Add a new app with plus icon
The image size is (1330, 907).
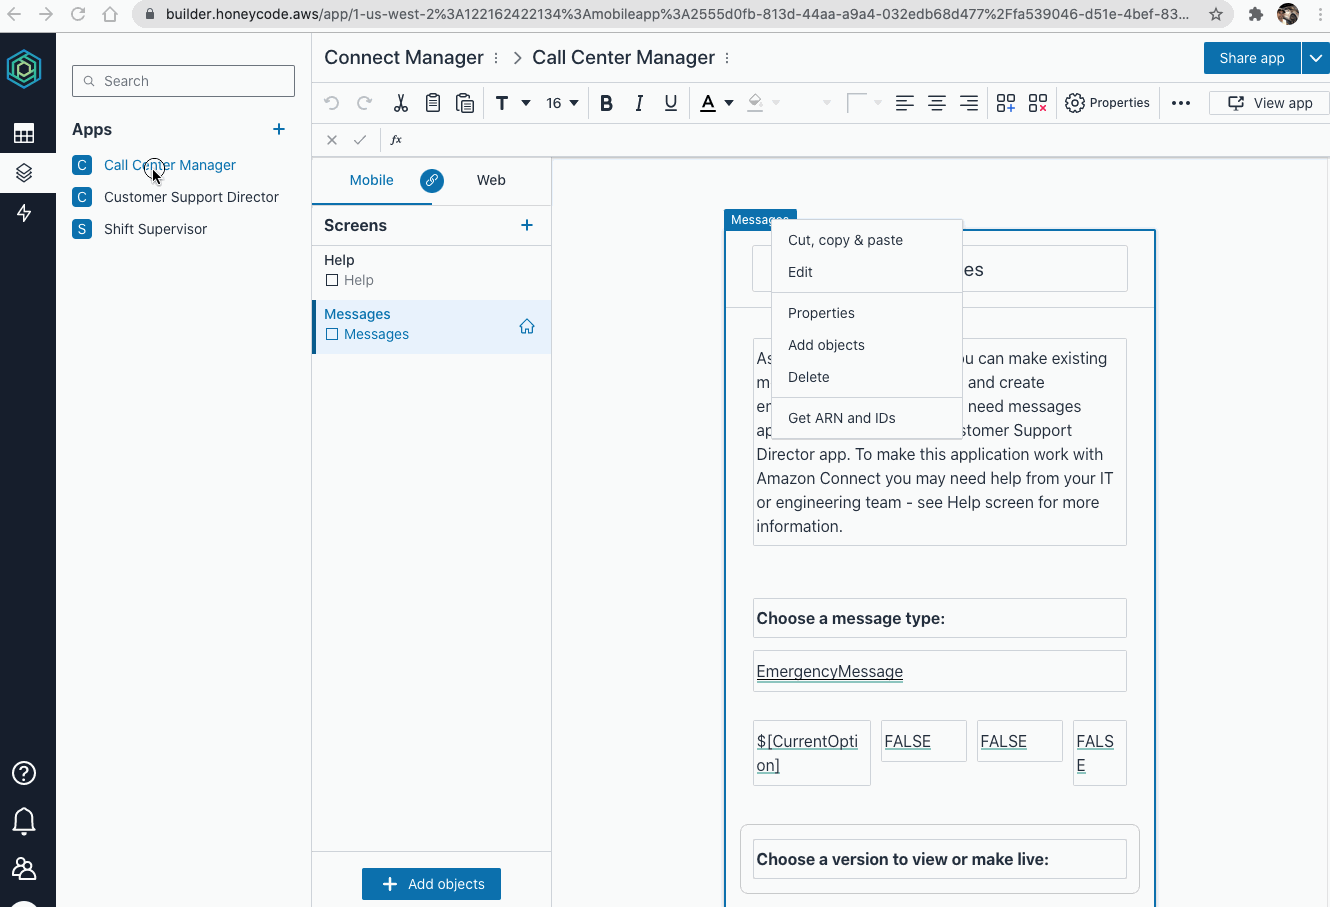click(x=279, y=129)
